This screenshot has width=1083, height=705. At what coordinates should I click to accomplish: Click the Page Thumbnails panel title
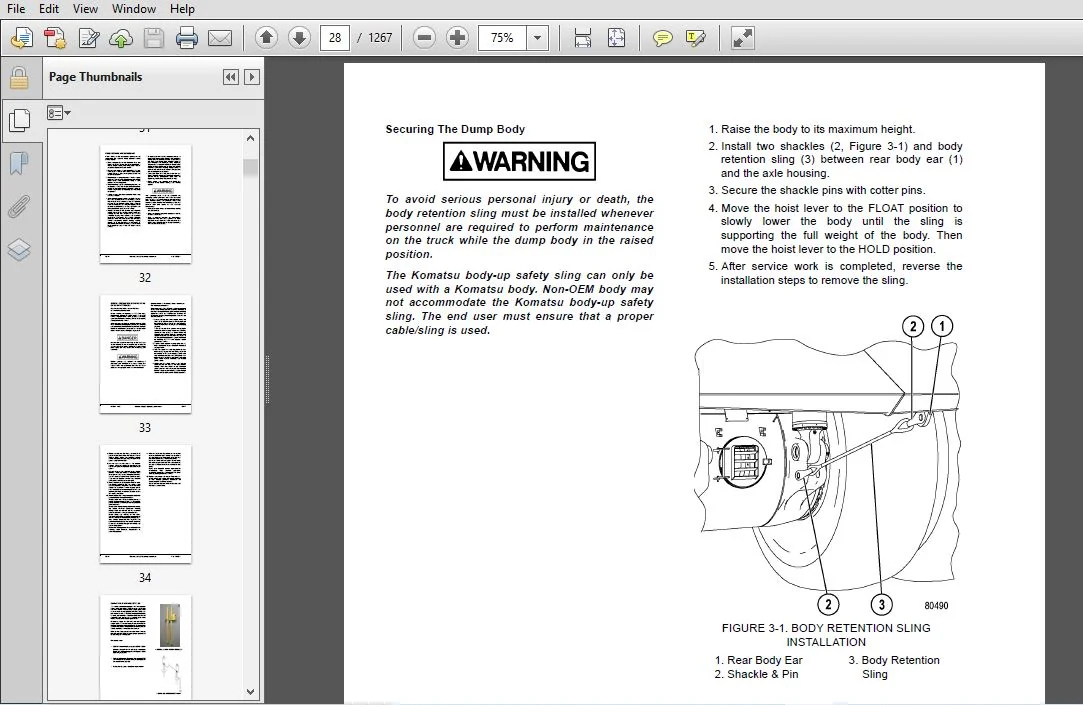(x=95, y=77)
